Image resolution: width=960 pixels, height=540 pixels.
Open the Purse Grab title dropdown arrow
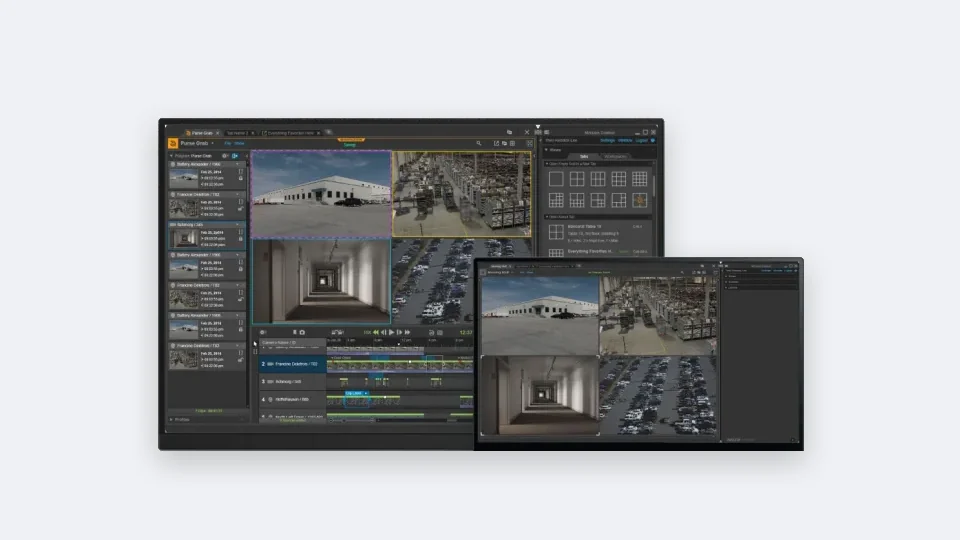point(212,143)
